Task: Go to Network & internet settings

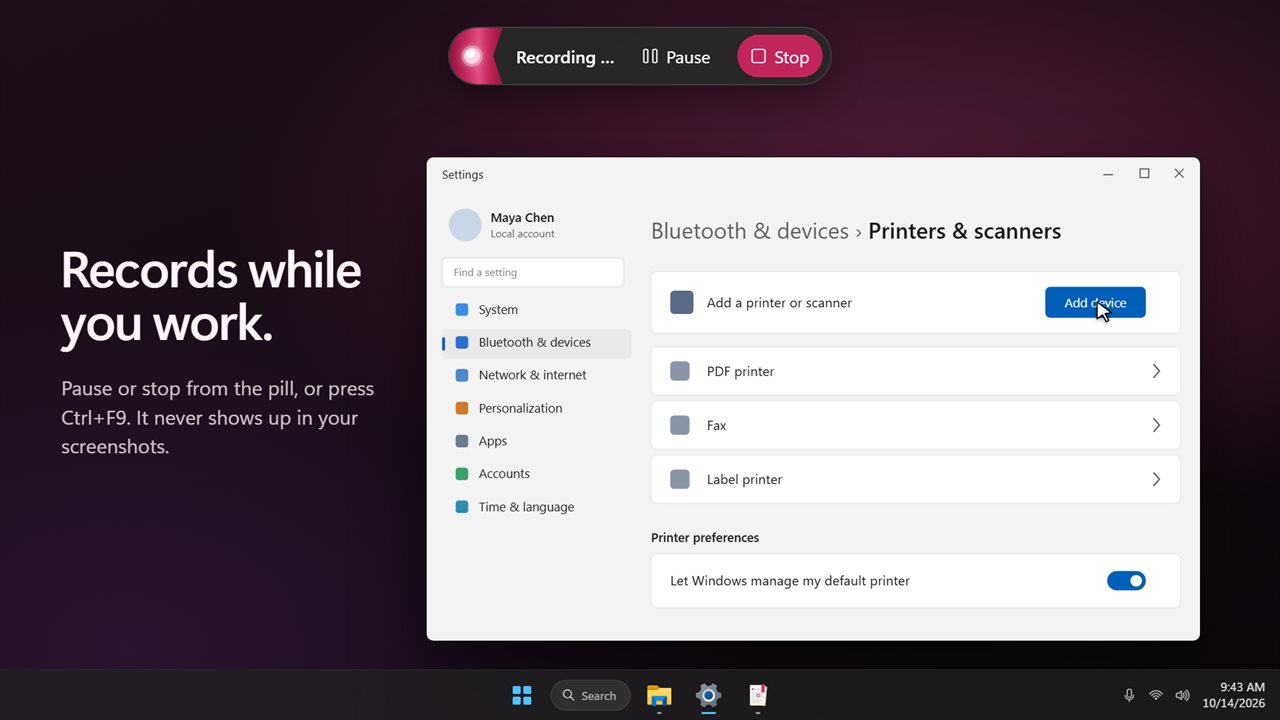Action: point(537,375)
